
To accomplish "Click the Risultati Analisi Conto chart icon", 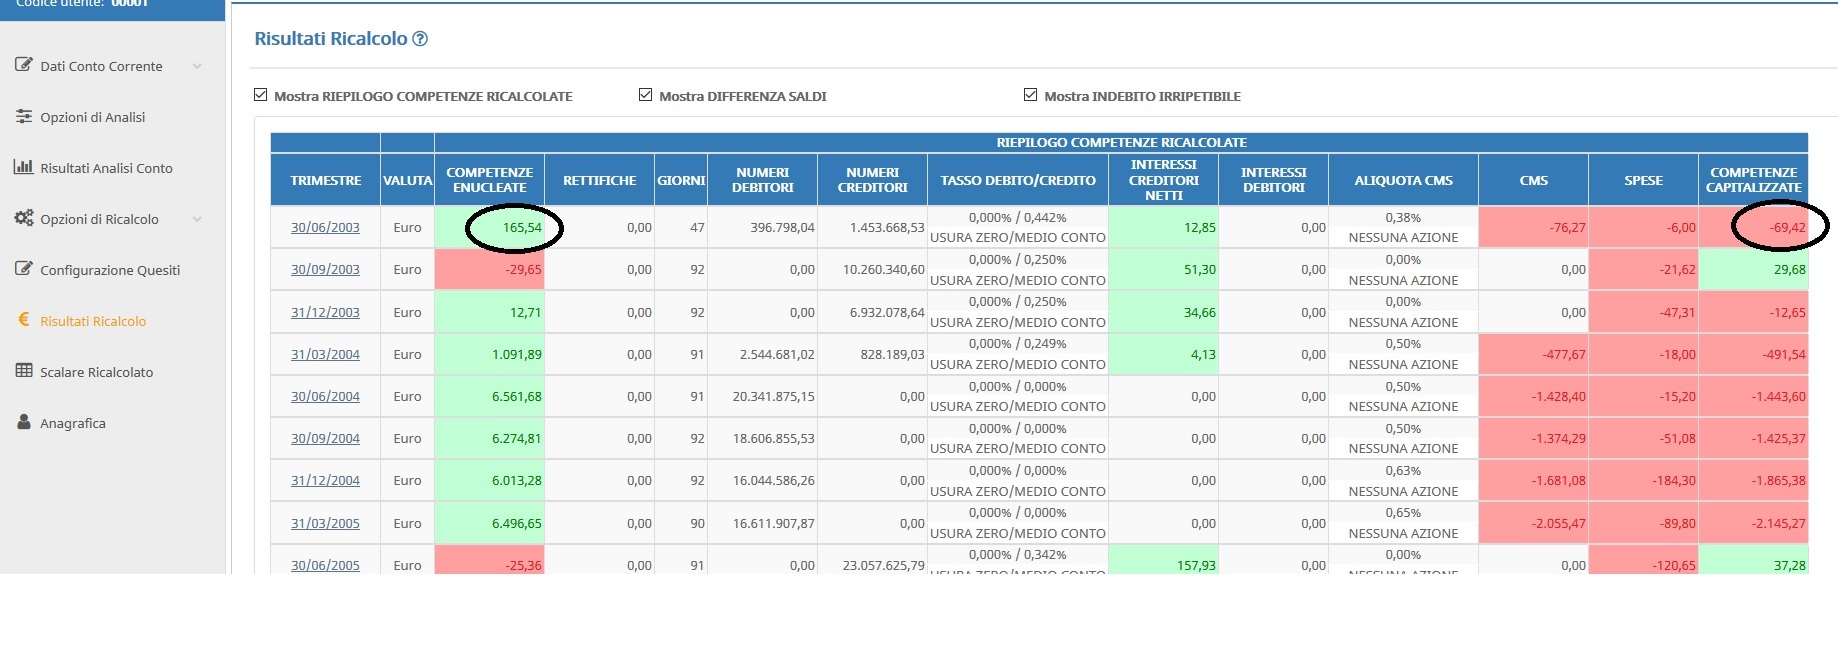I will coord(24,167).
